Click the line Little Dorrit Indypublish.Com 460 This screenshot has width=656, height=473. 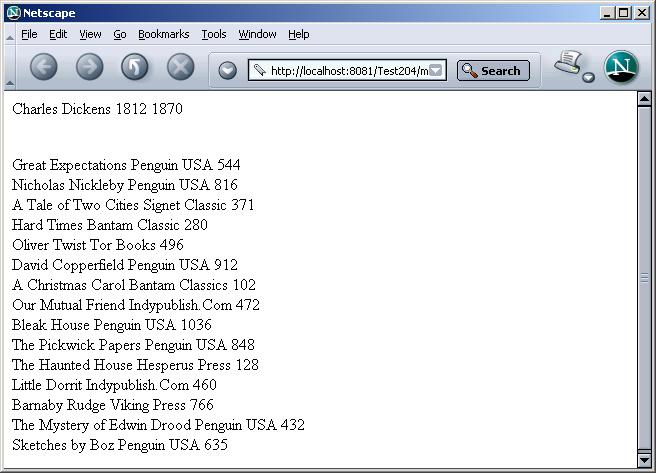114,385
